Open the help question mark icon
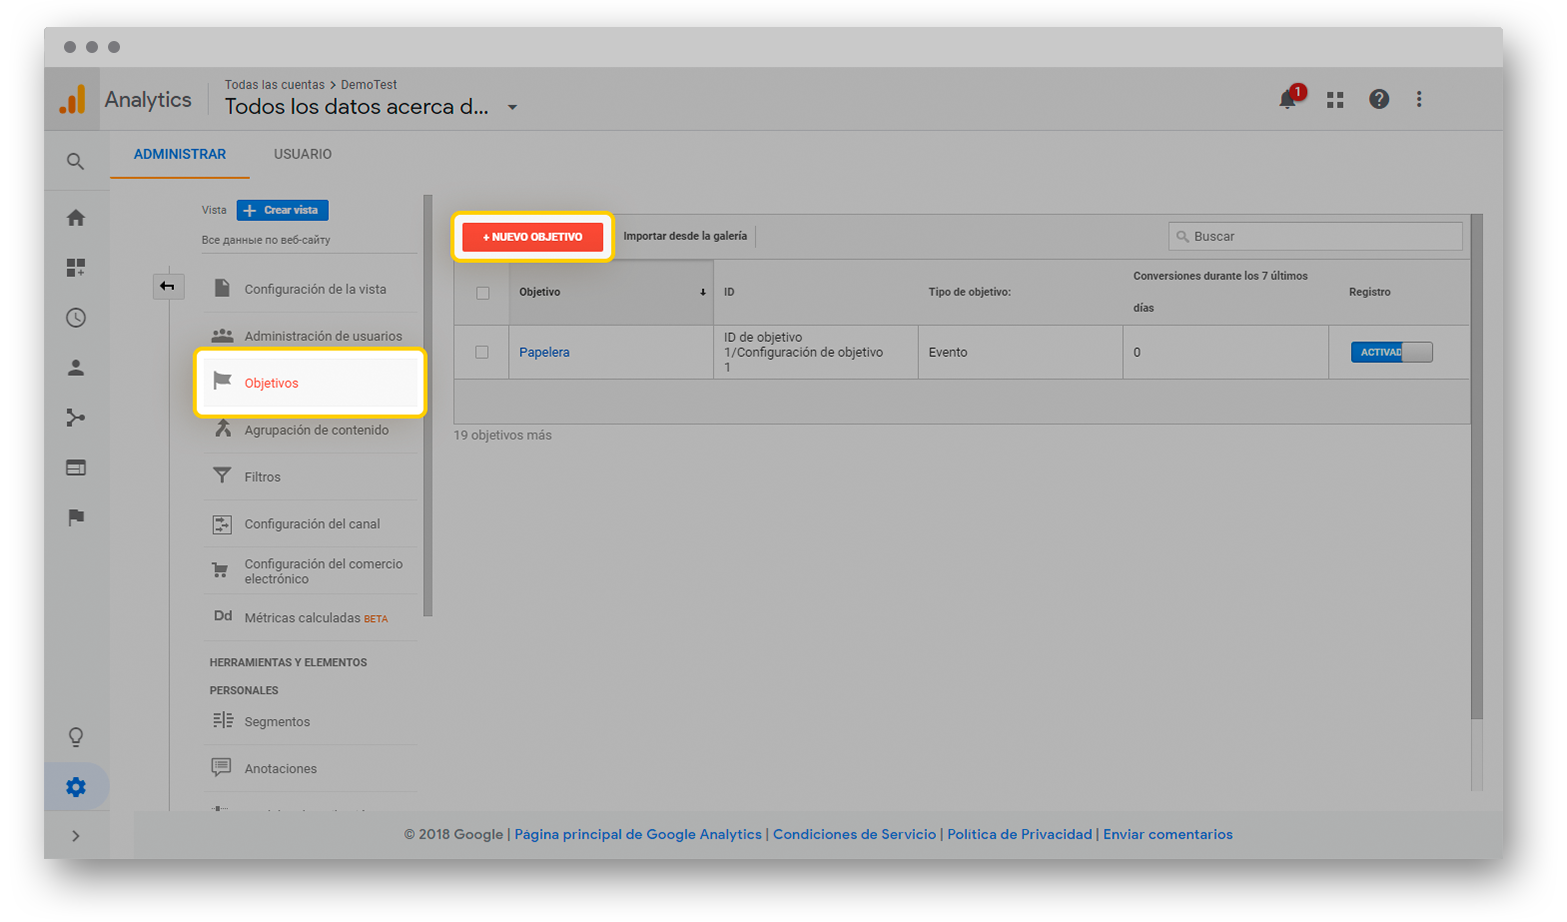Viewport: 1567px width, 922px height. coord(1379,99)
